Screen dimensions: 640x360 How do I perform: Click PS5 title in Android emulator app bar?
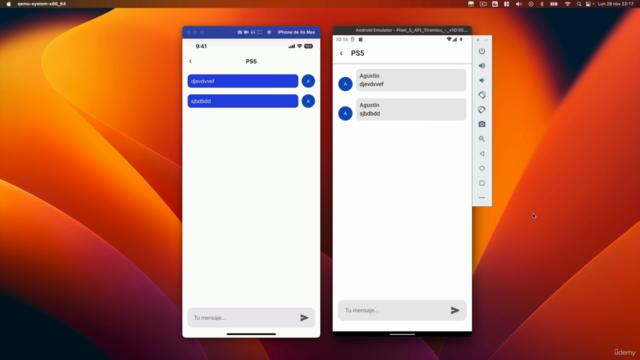pos(358,53)
